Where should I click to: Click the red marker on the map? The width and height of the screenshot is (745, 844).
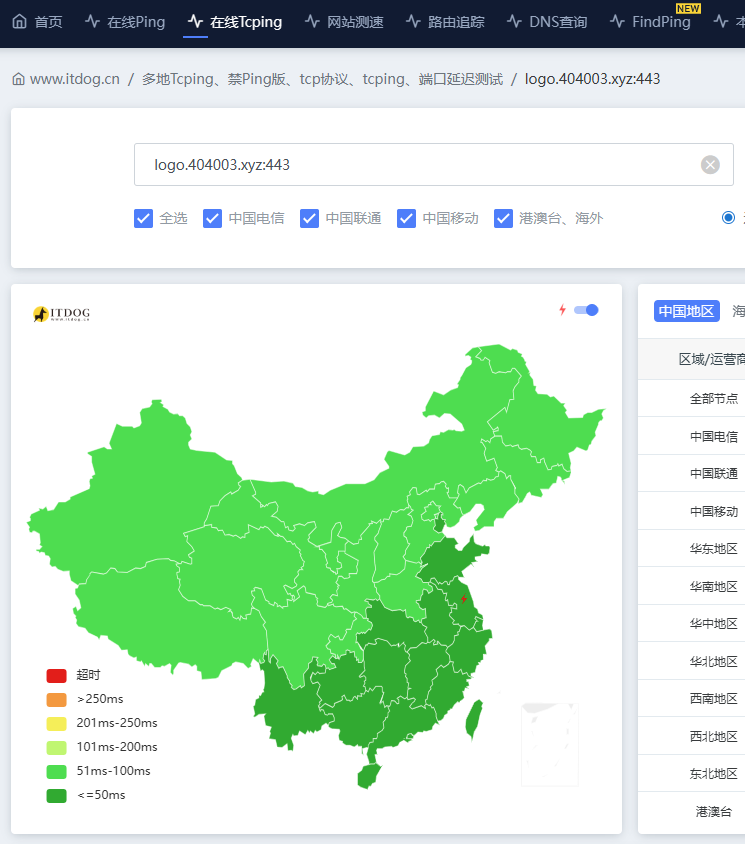[464, 599]
